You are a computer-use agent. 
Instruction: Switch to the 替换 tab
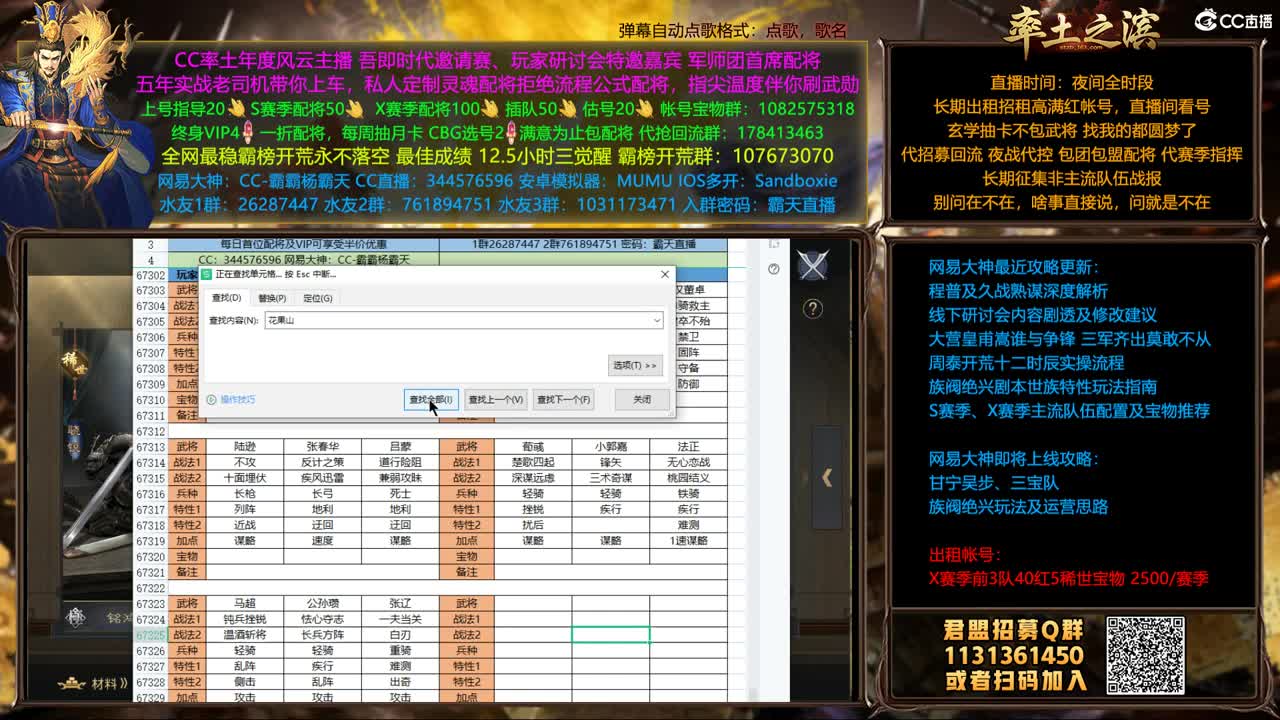pyautogui.click(x=272, y=298)
